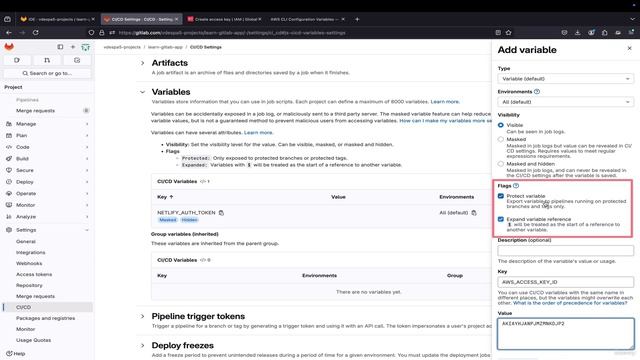Viewport: 640px width, 360px height.
Task: Click the Flags help icon
Action: 516,186
